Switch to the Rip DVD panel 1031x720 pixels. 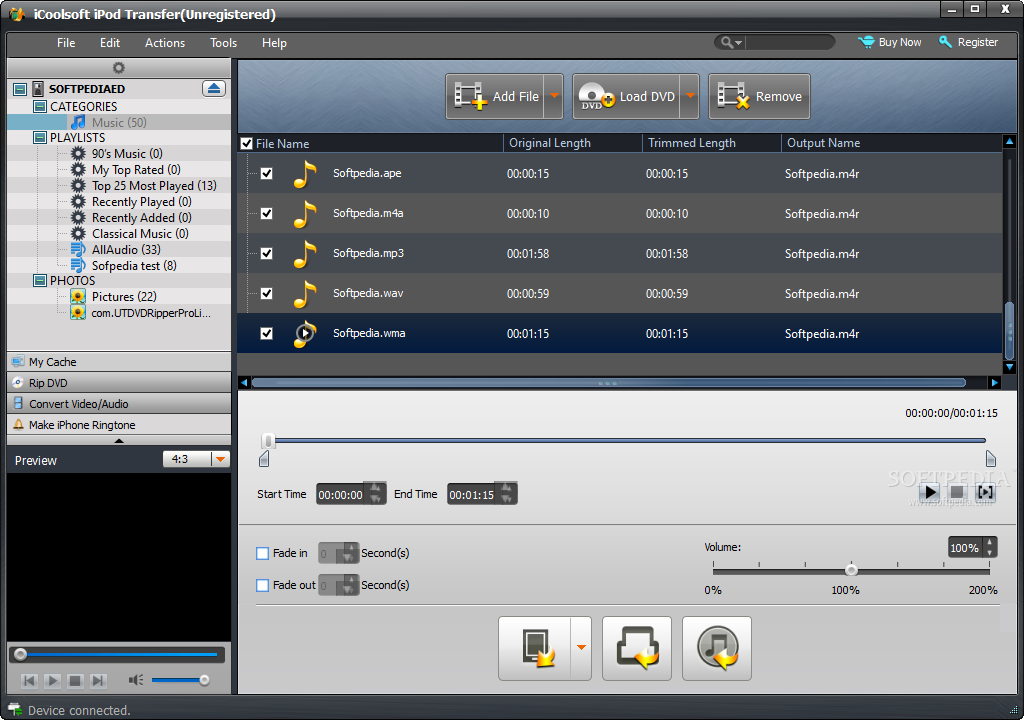119,383
